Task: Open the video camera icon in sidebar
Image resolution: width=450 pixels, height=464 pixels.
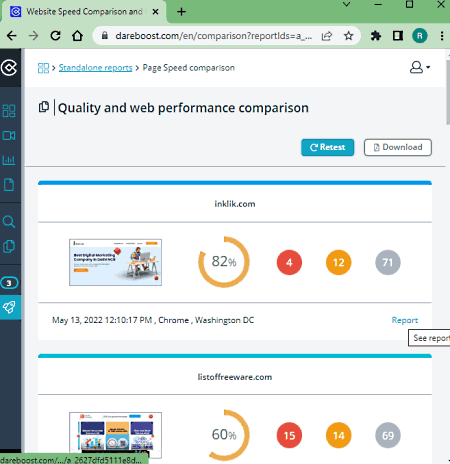Action: [9, 135]
